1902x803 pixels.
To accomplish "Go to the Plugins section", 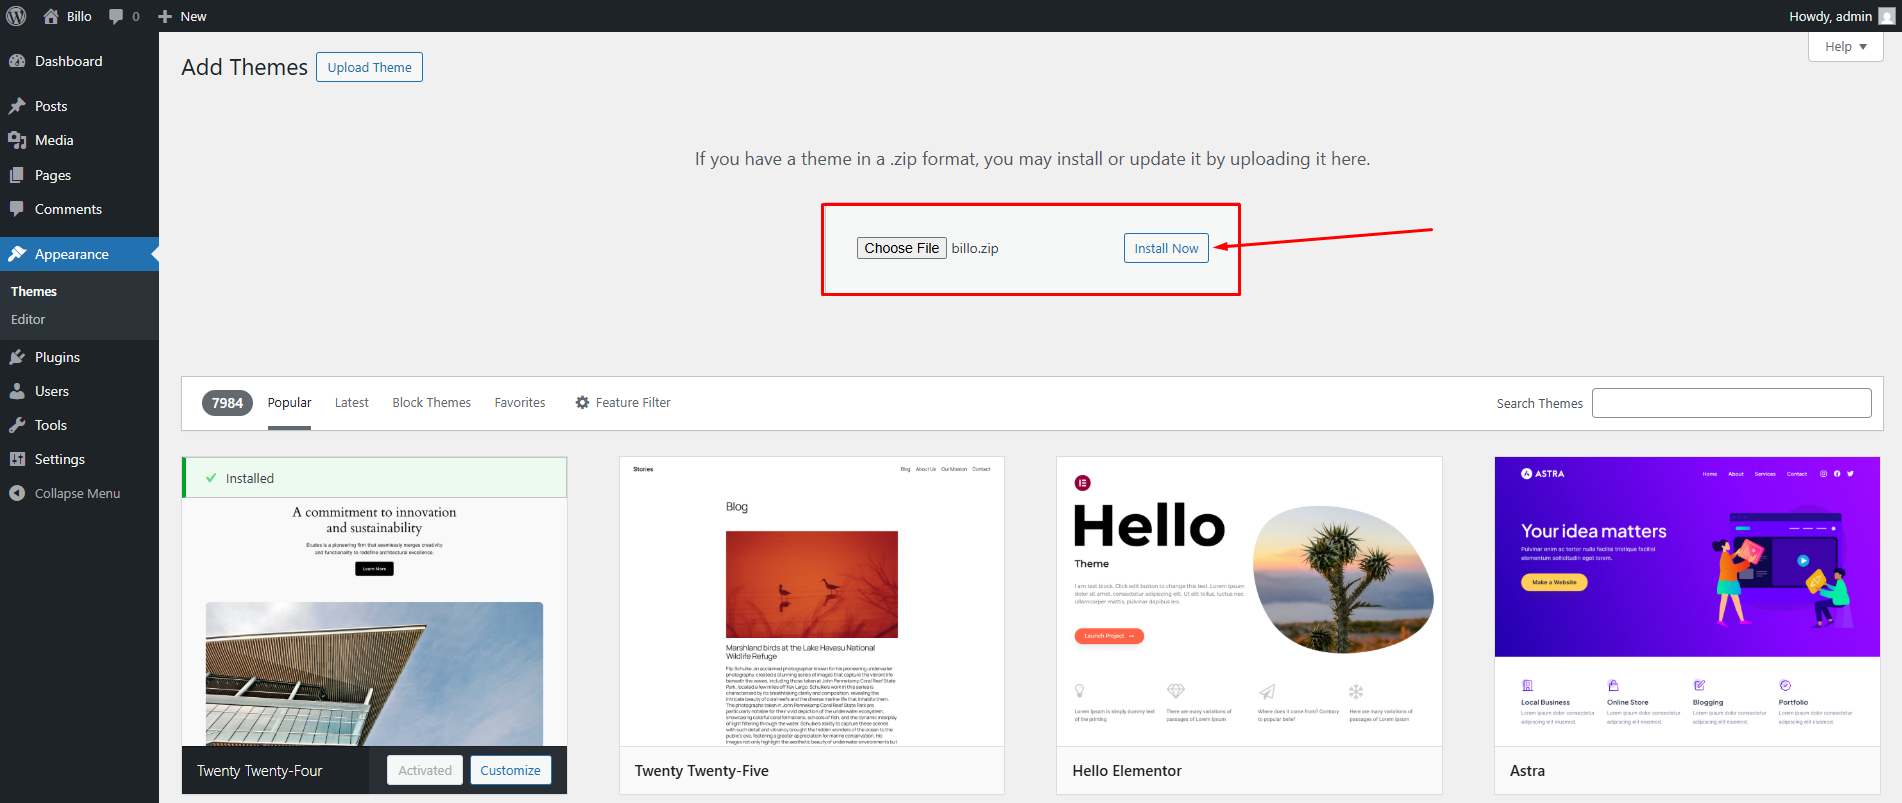I will click(57, 357).
